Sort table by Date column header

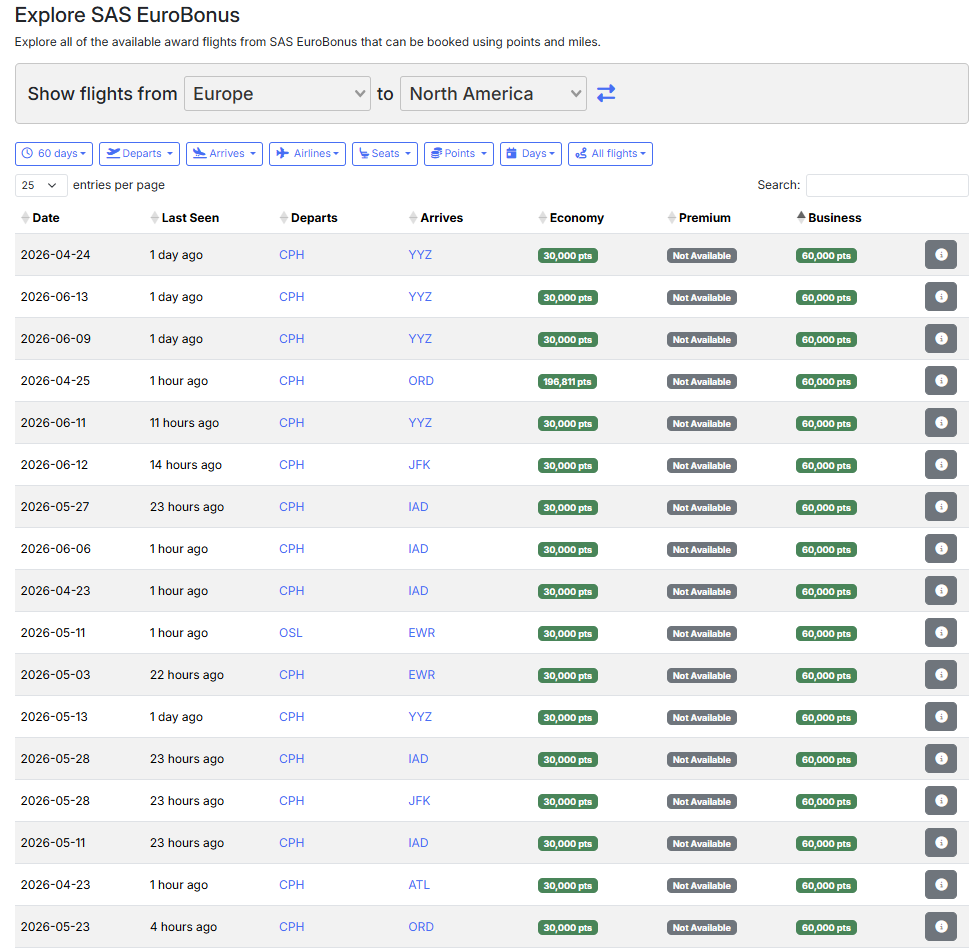(x=45, y=218)
